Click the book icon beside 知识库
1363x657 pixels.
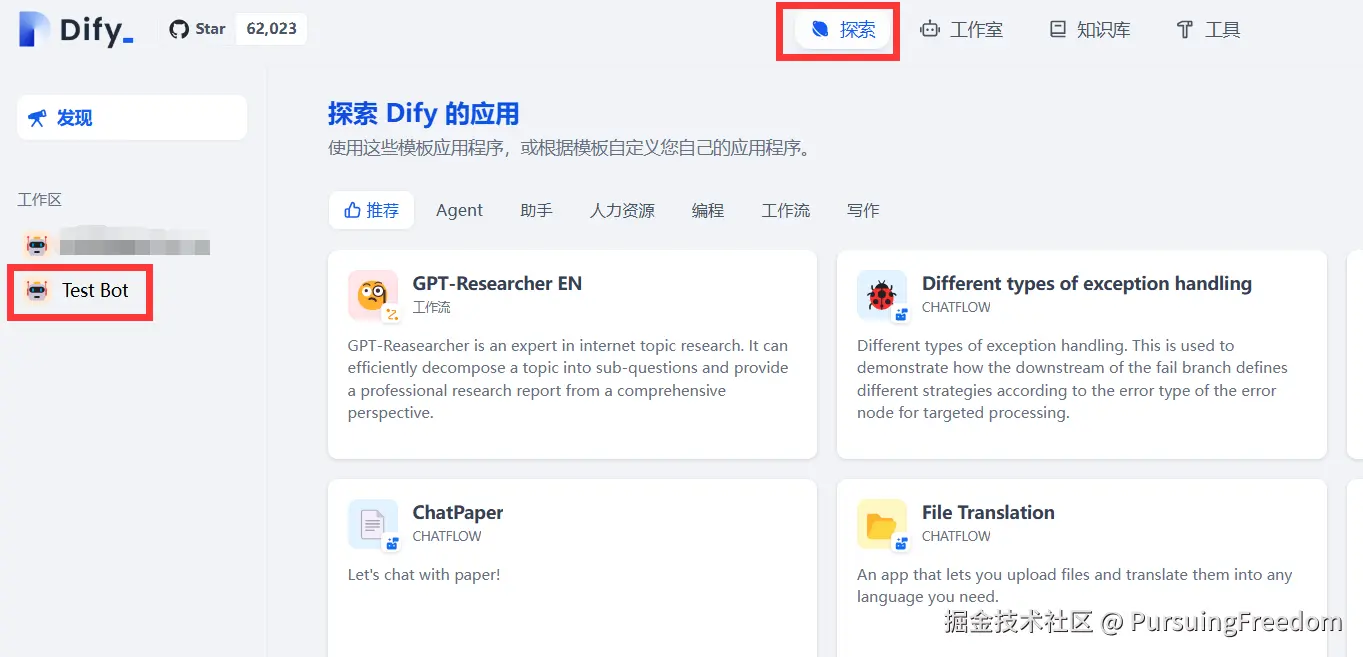click(x=1057, y=30)
